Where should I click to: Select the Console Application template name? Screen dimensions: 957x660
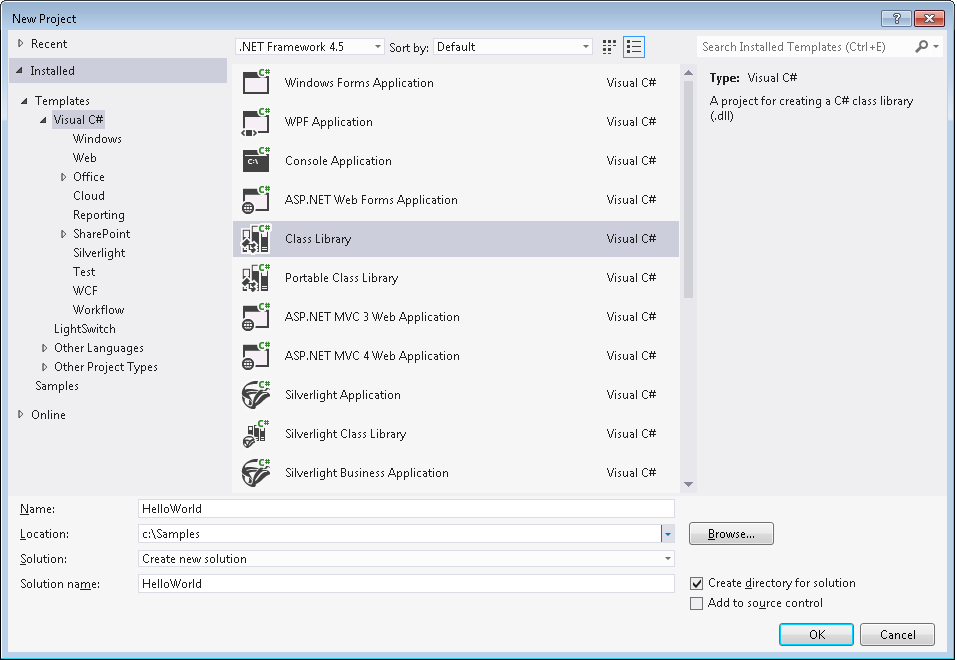click(x=338, y=161)
